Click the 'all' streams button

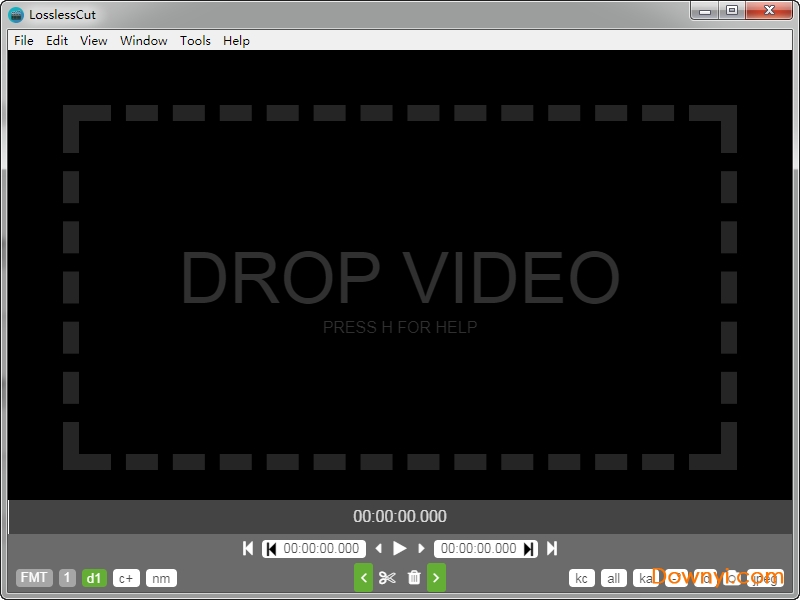(614, 578)
